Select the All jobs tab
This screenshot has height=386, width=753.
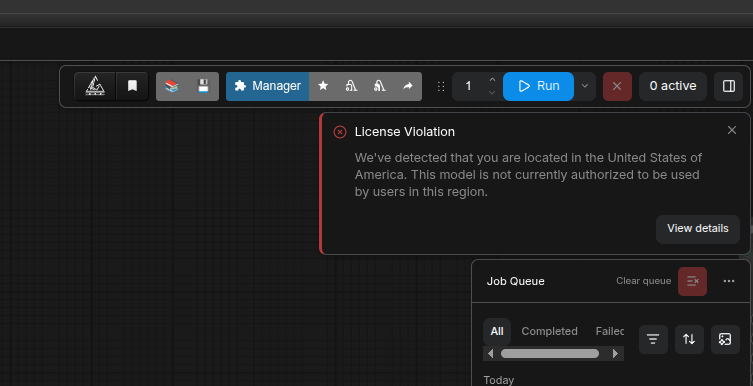(497, 332)
